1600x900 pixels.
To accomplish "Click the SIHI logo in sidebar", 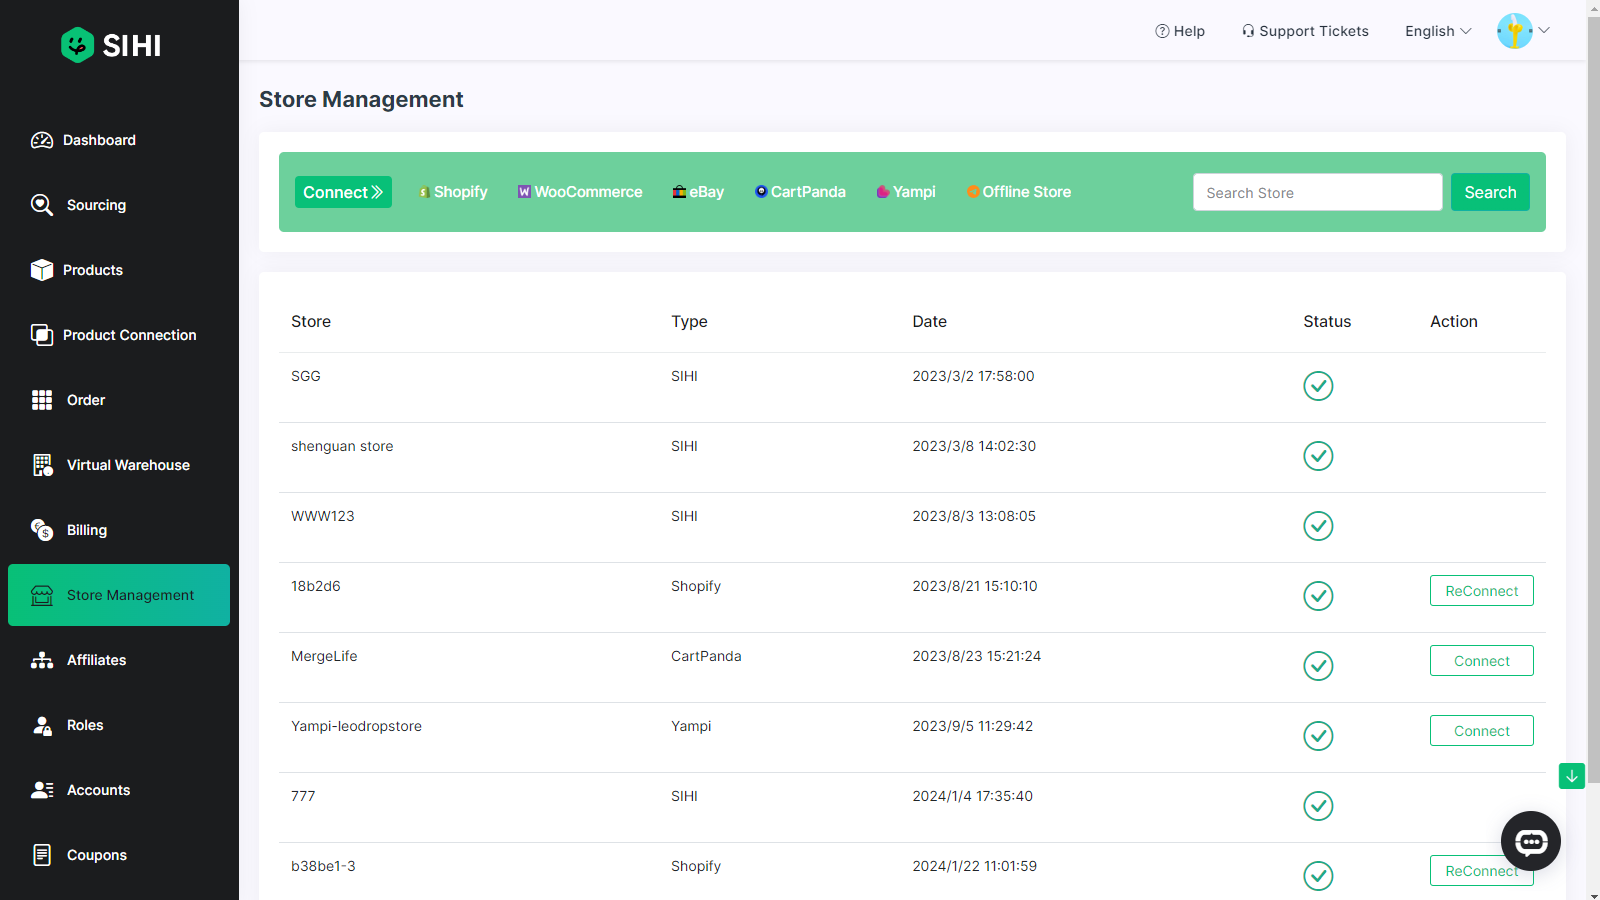I will [x=111, y=45].
